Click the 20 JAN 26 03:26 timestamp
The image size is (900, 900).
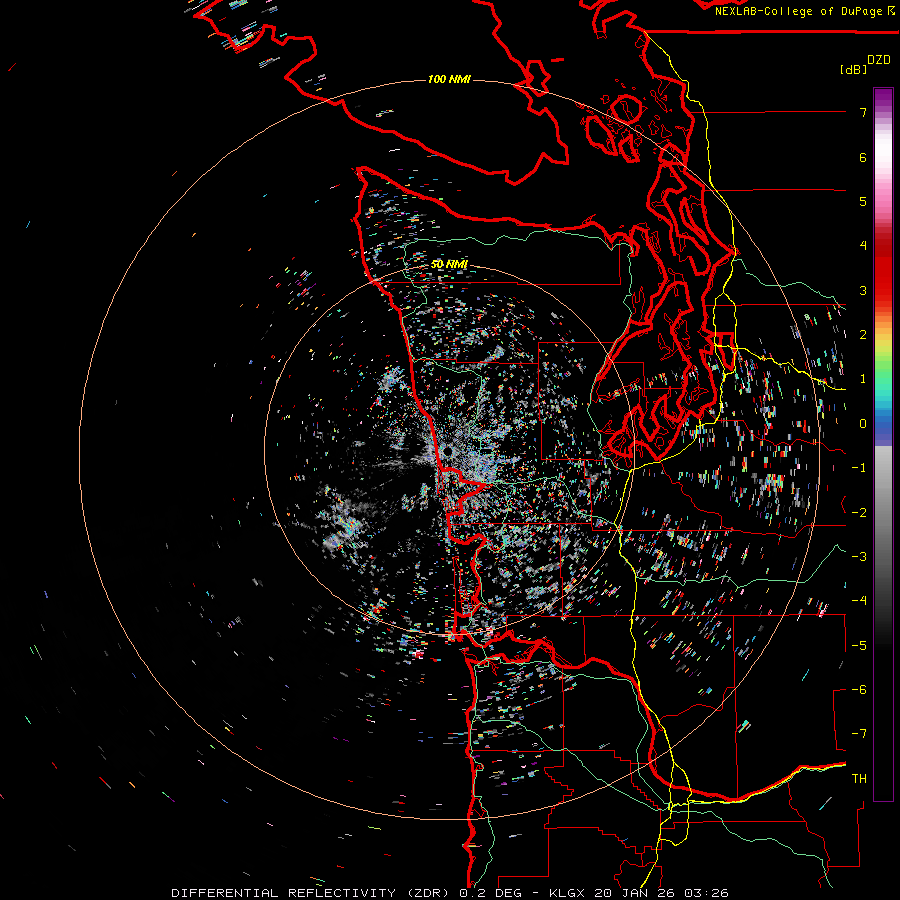click(x=660, y=893)
